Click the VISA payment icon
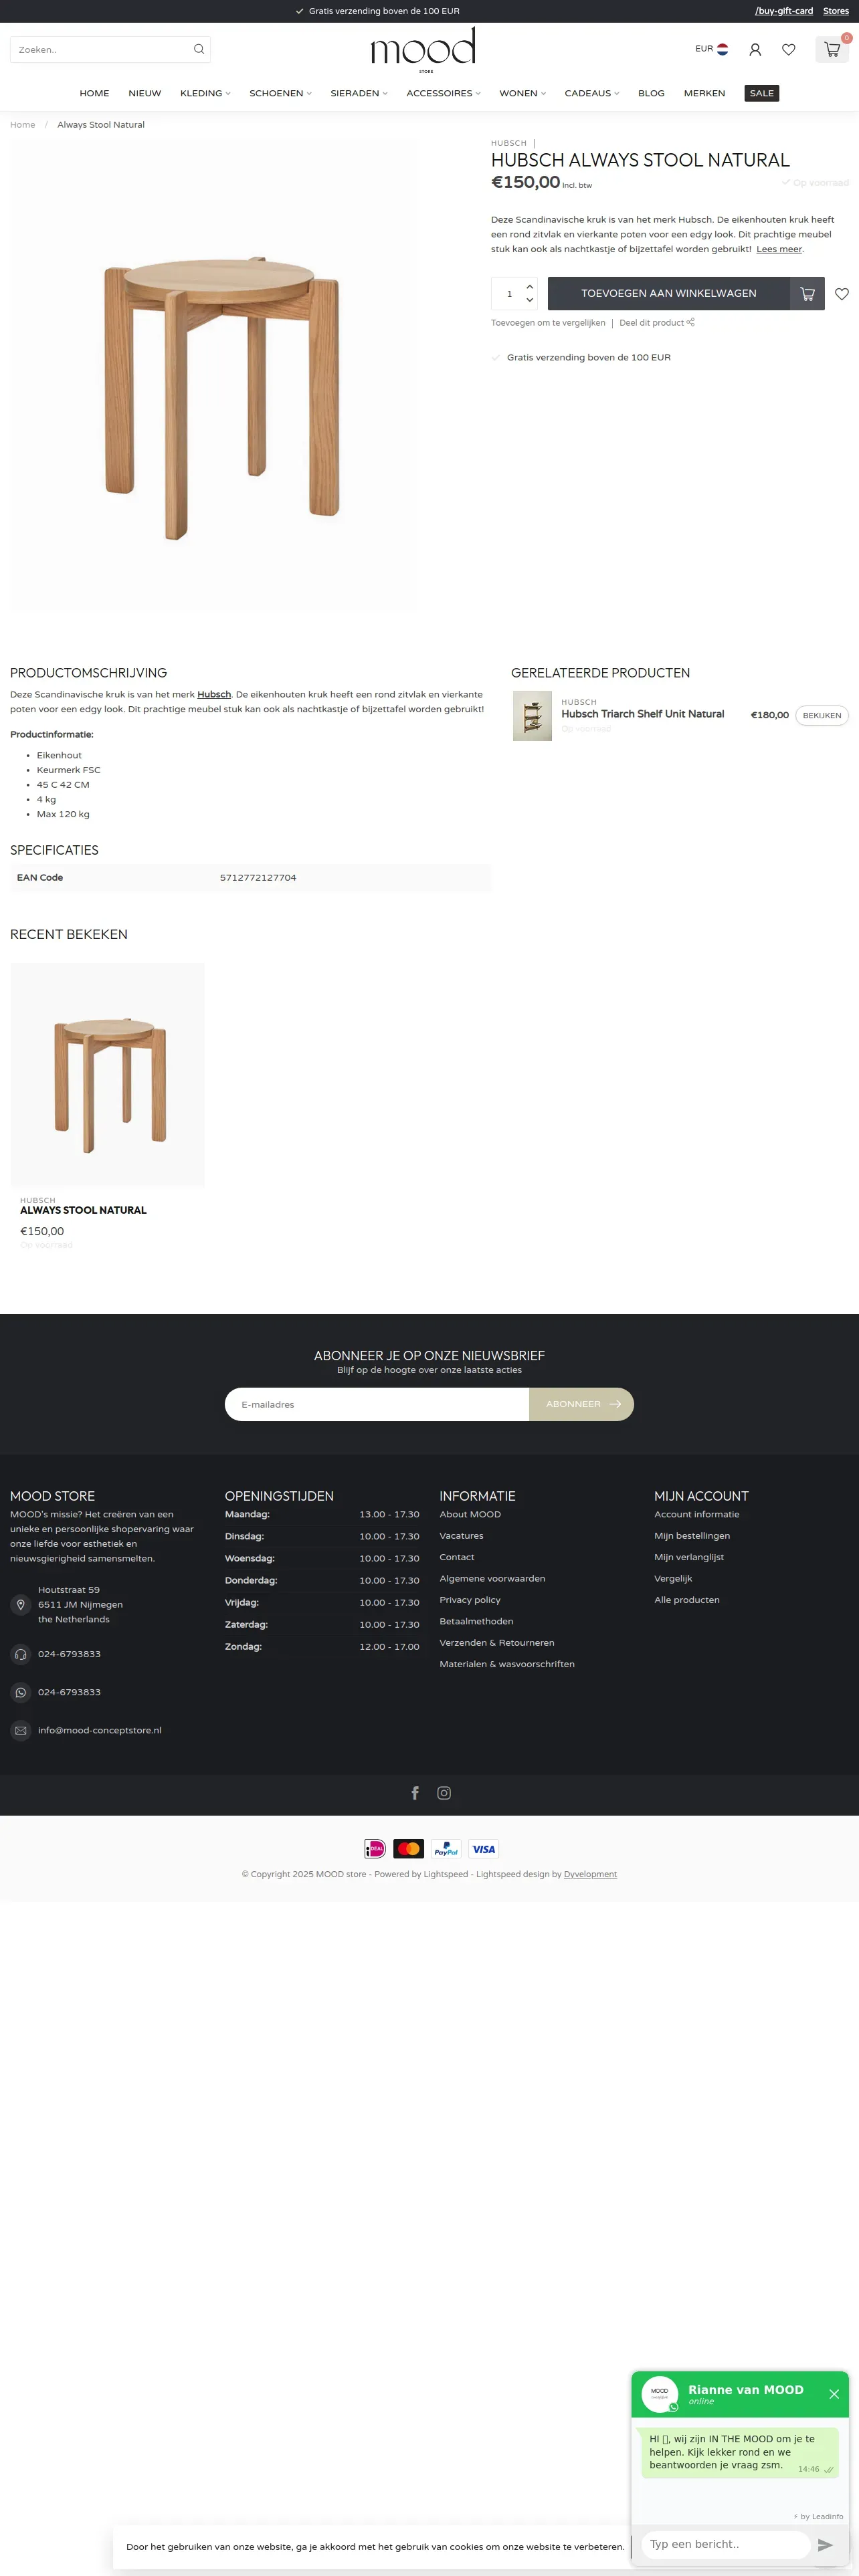The width and height of the screenshot is (859, 2576). (x=483, y=1849)
